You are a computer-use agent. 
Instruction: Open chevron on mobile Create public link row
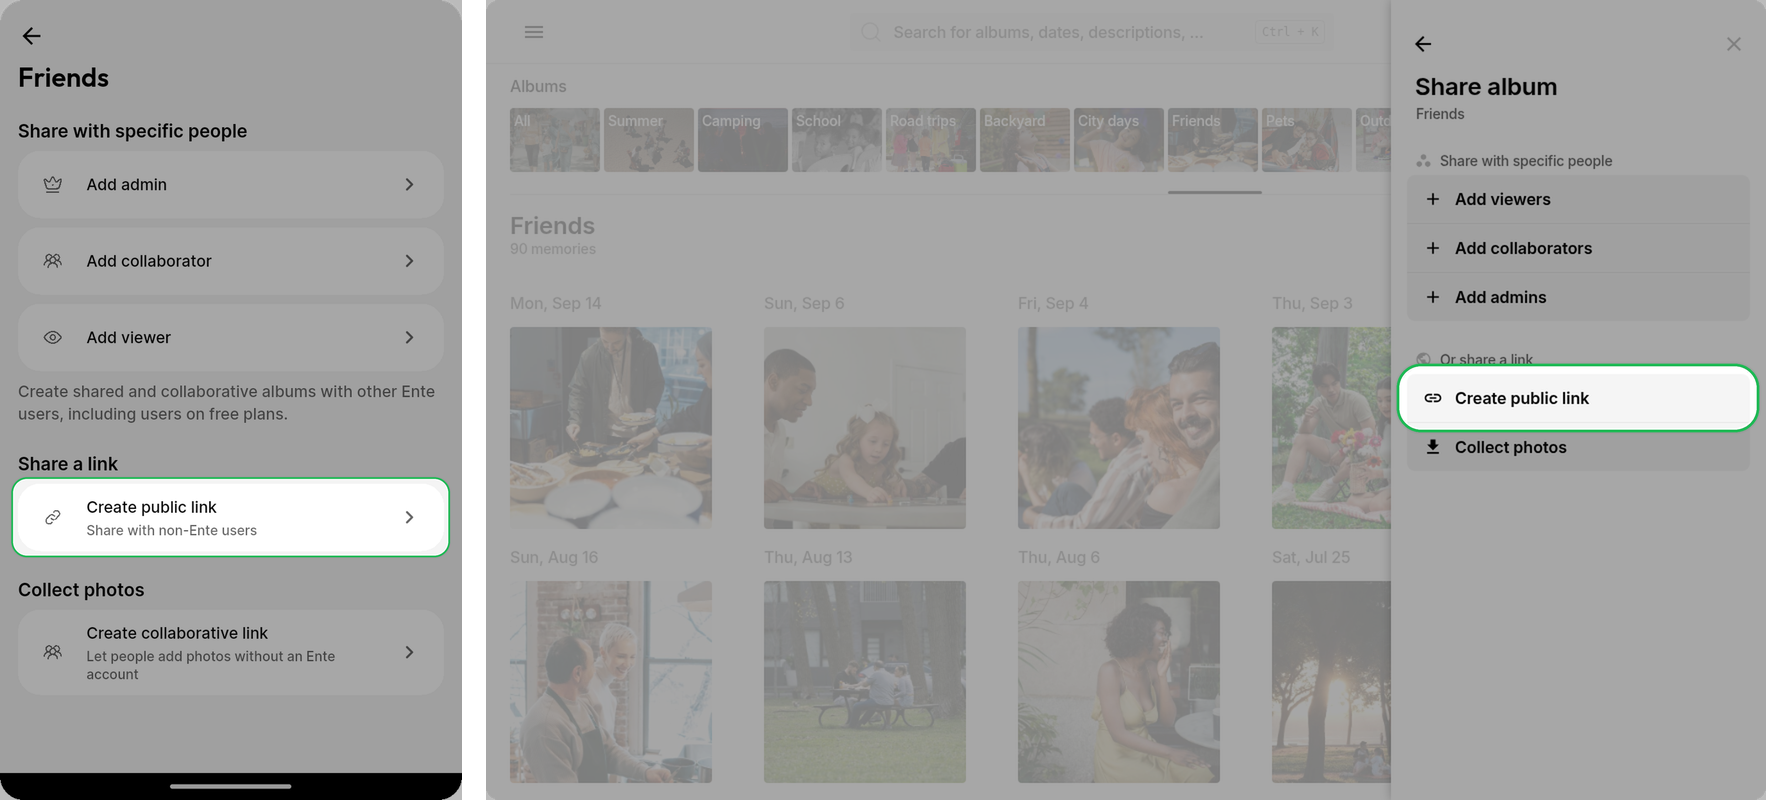click(x=409, y=518)
